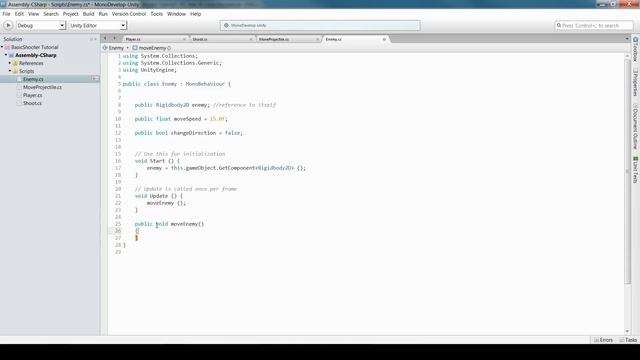The image size is (640, 360).
Task: Open the Tasks pad
Action: pos(628,340)
